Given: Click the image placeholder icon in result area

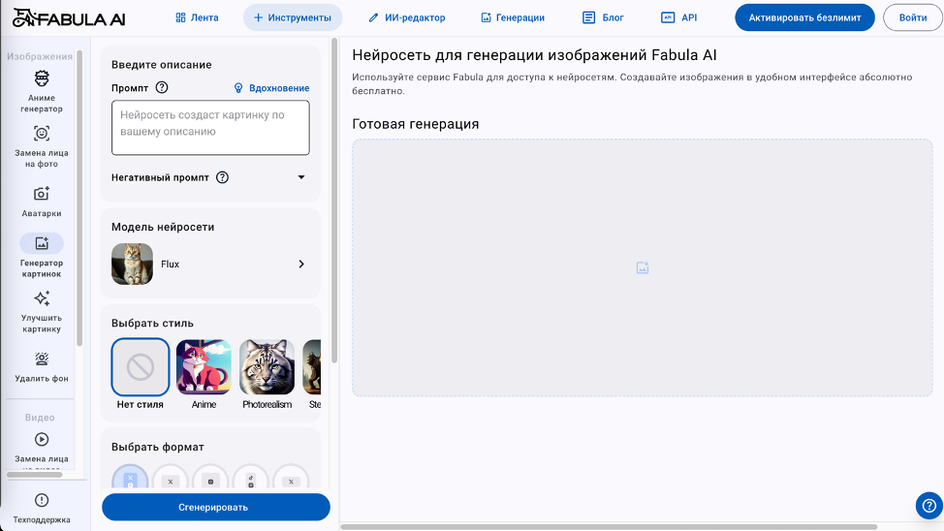Looking at the screenshot, I should point(642,268).
